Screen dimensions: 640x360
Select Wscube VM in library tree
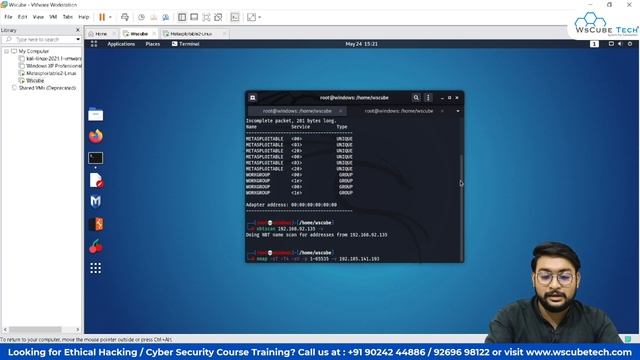(31, 81)
